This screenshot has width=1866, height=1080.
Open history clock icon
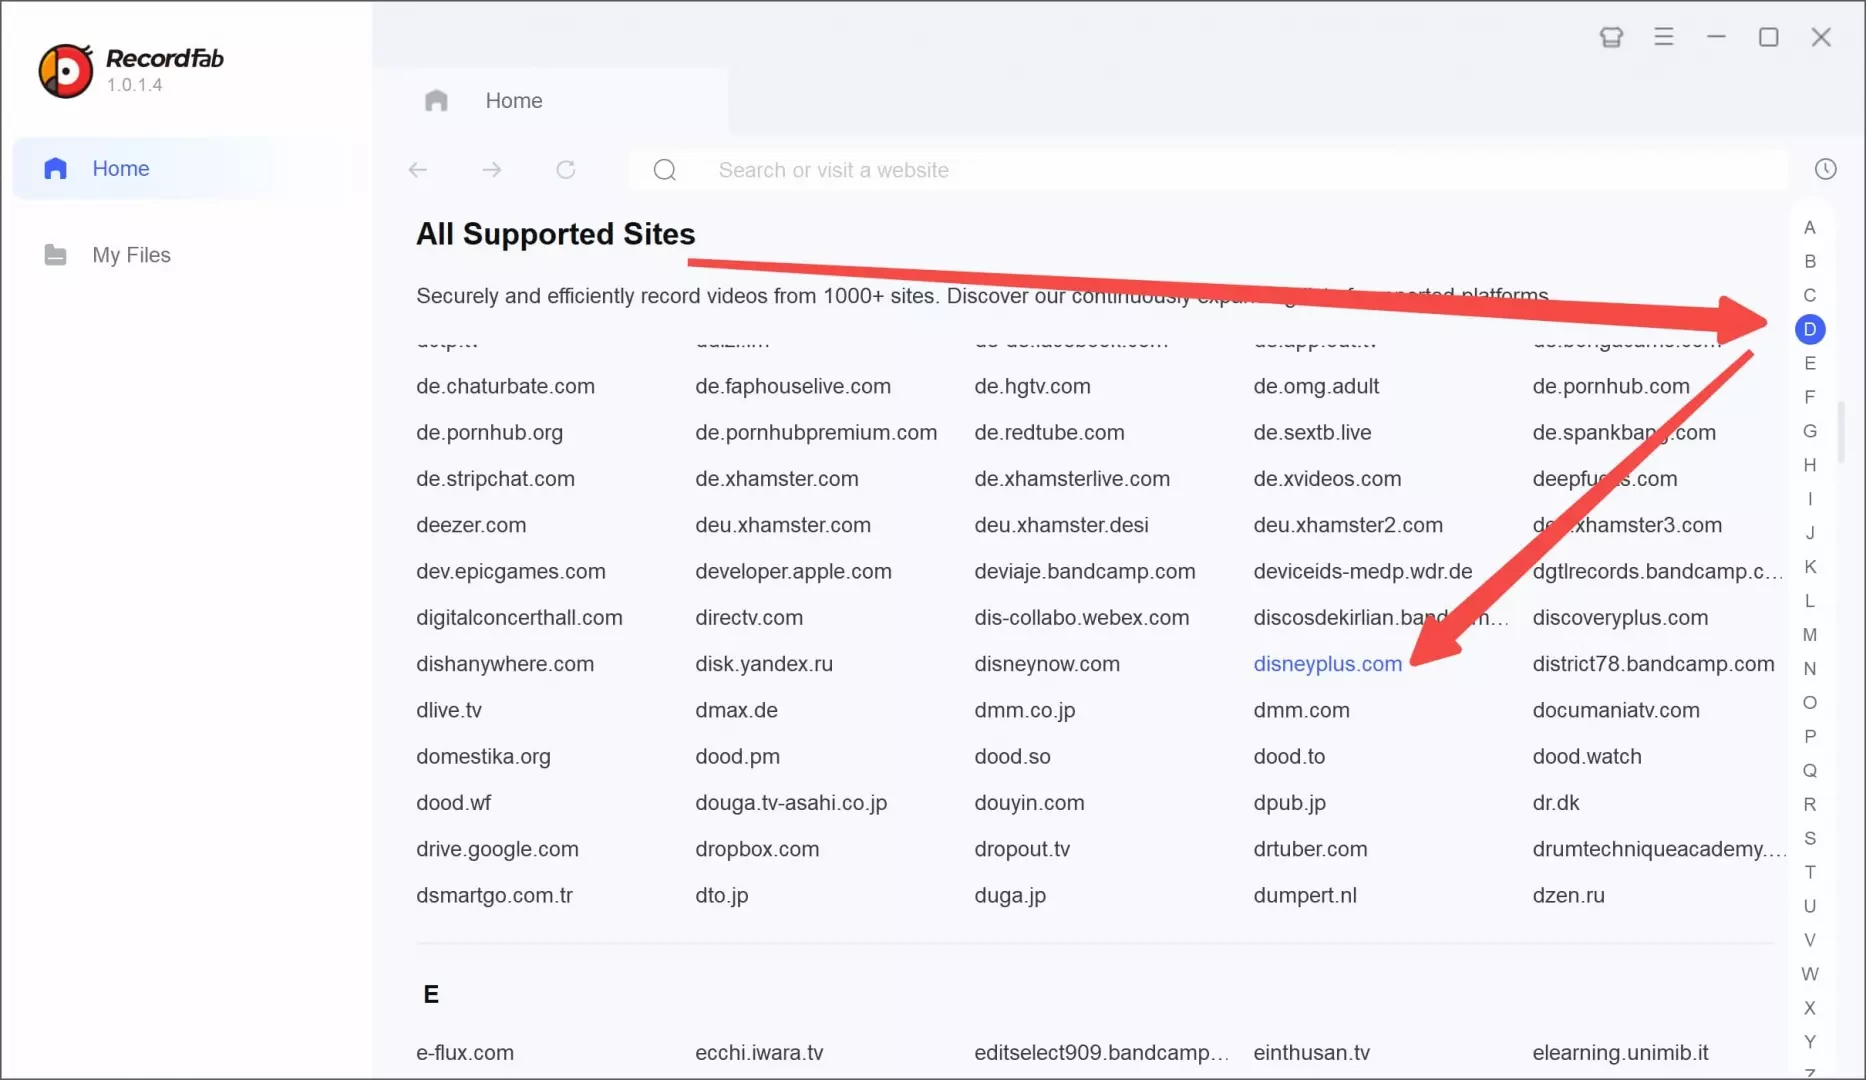pyautogui.click(x=1825, y=169)
